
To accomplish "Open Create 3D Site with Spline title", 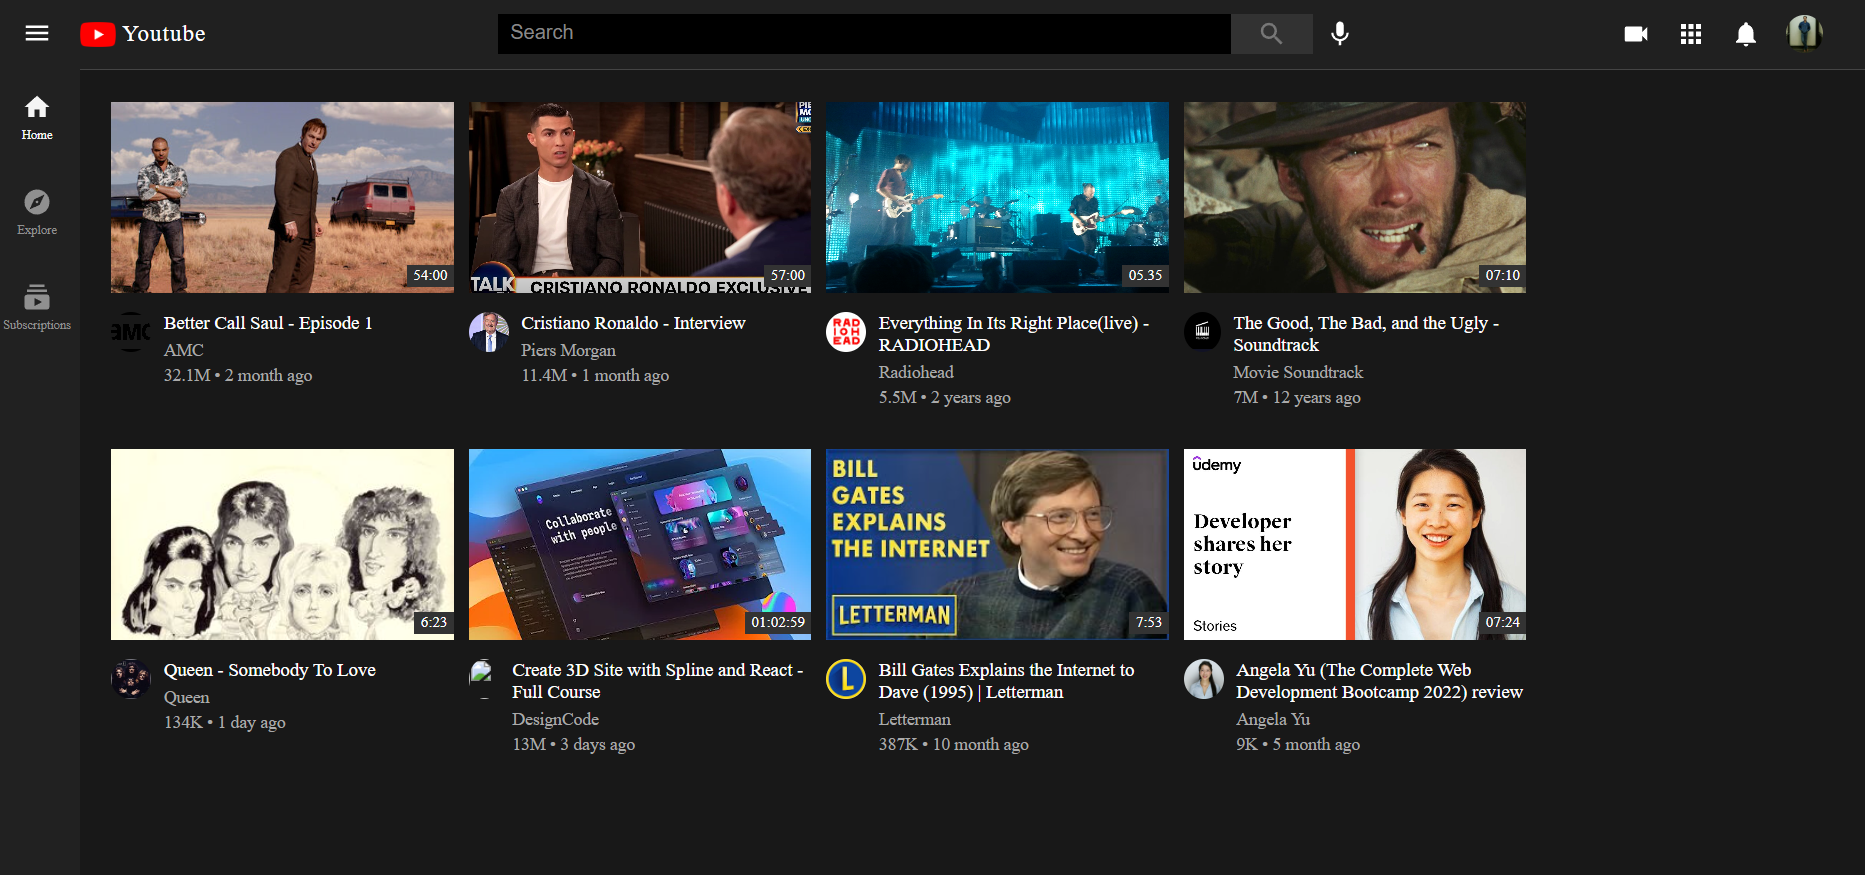I will click(x=658, y=681).
